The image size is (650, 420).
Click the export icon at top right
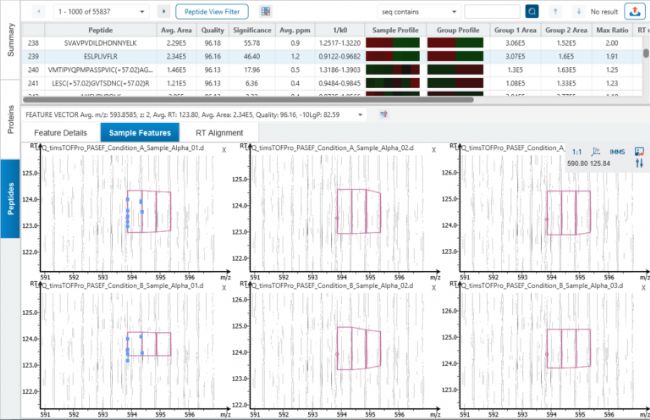pos(635,11)
